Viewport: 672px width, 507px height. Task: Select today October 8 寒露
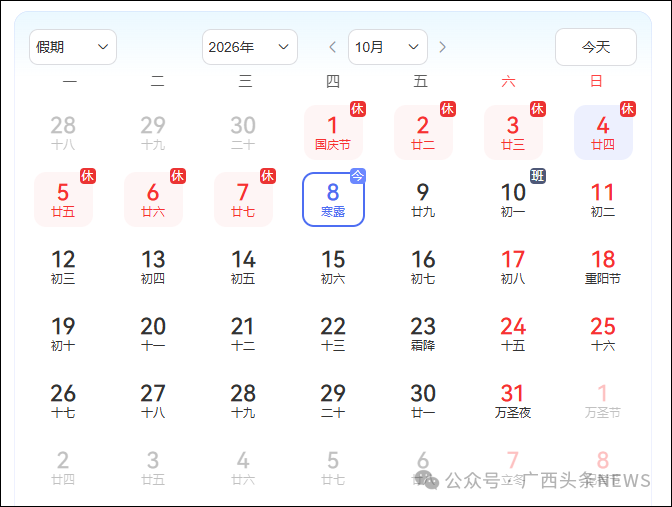(333, 199)
